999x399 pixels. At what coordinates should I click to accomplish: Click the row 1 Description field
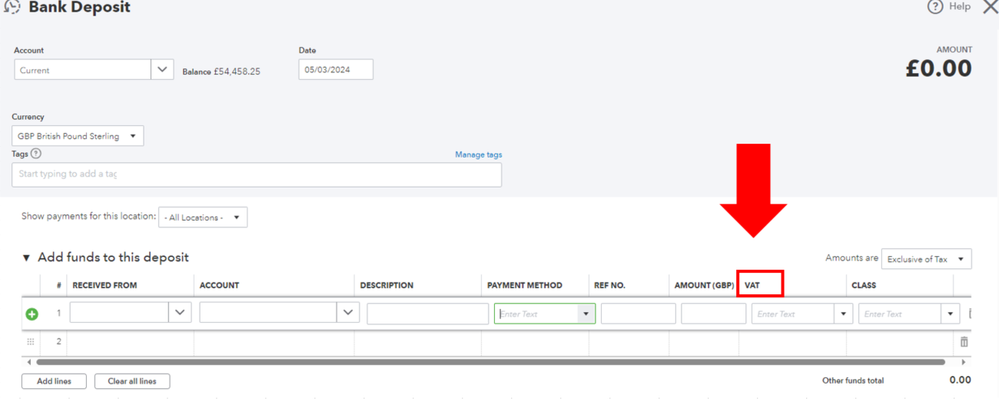coord(428,314)
